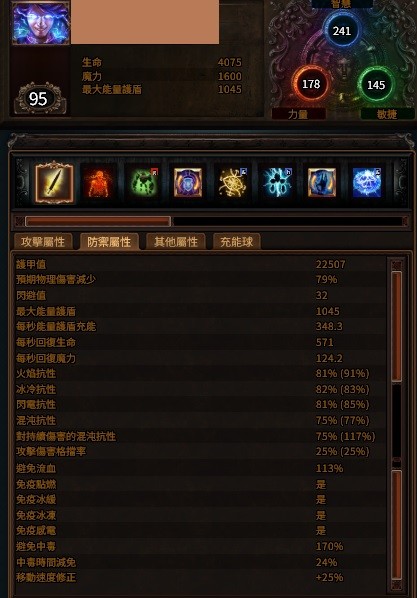
Task: Click the character portrait thumbnail
Action: (x=41, y=23)
